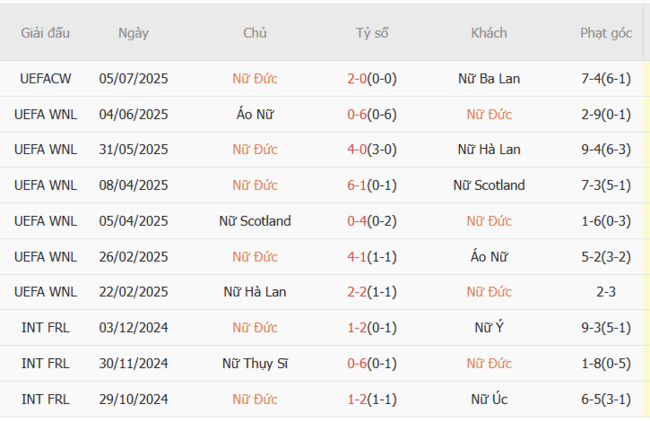Click the Giải đấu column header
This screenshot has height=421, width=650.
pyautogui.click(x=45, y=33)
